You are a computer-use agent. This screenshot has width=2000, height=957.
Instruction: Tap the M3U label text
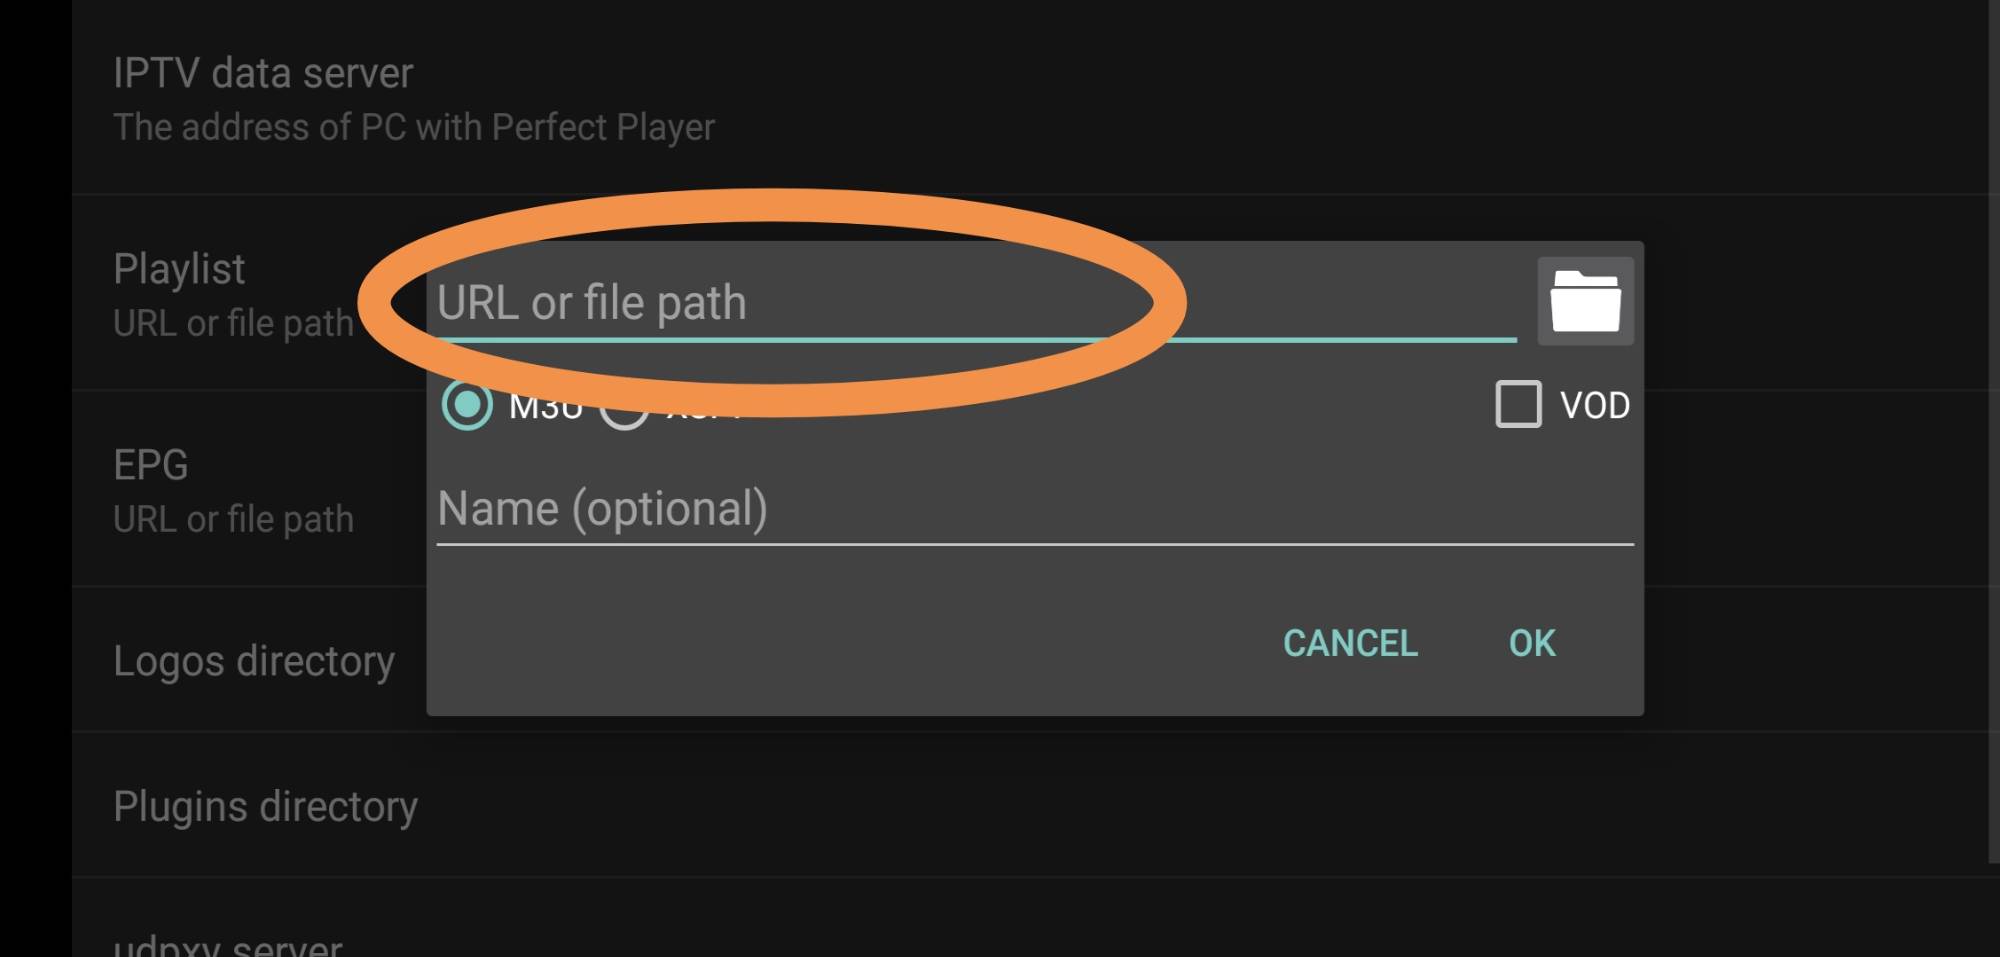tap(546, 410)
